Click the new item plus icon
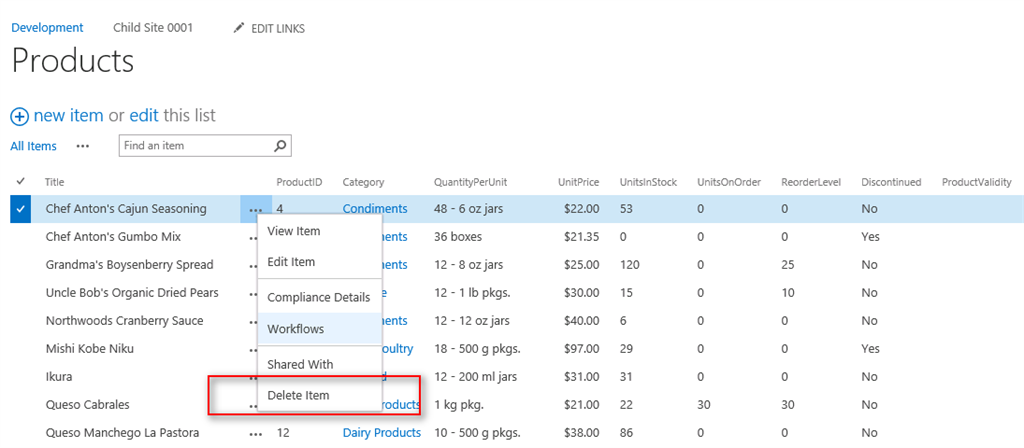This screenshot has width=1024, height=448. (19, 116)
